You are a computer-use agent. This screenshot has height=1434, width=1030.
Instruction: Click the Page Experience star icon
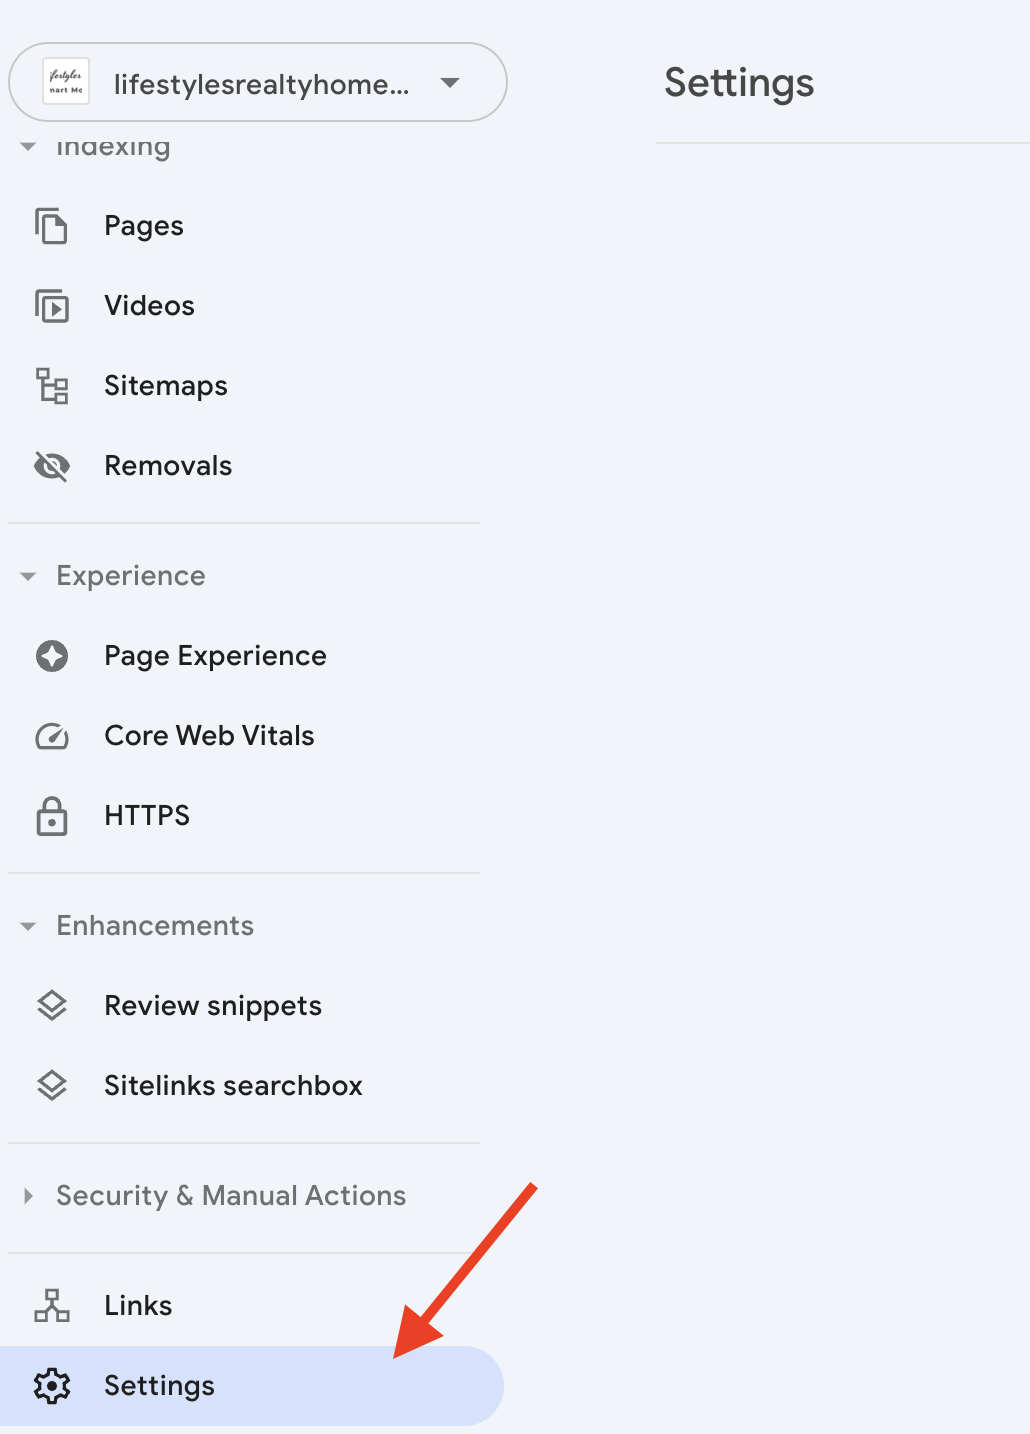click(52, 656)
